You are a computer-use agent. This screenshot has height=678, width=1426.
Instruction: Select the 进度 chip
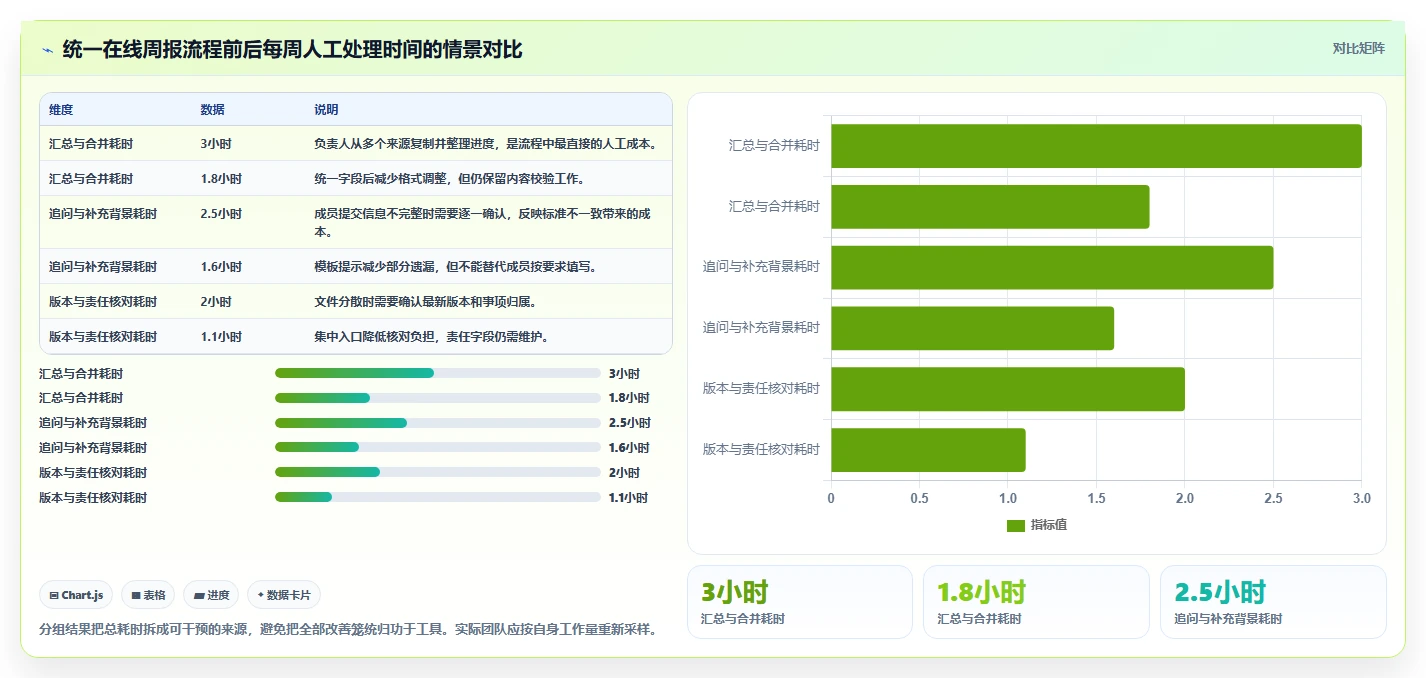click(211, 595)
